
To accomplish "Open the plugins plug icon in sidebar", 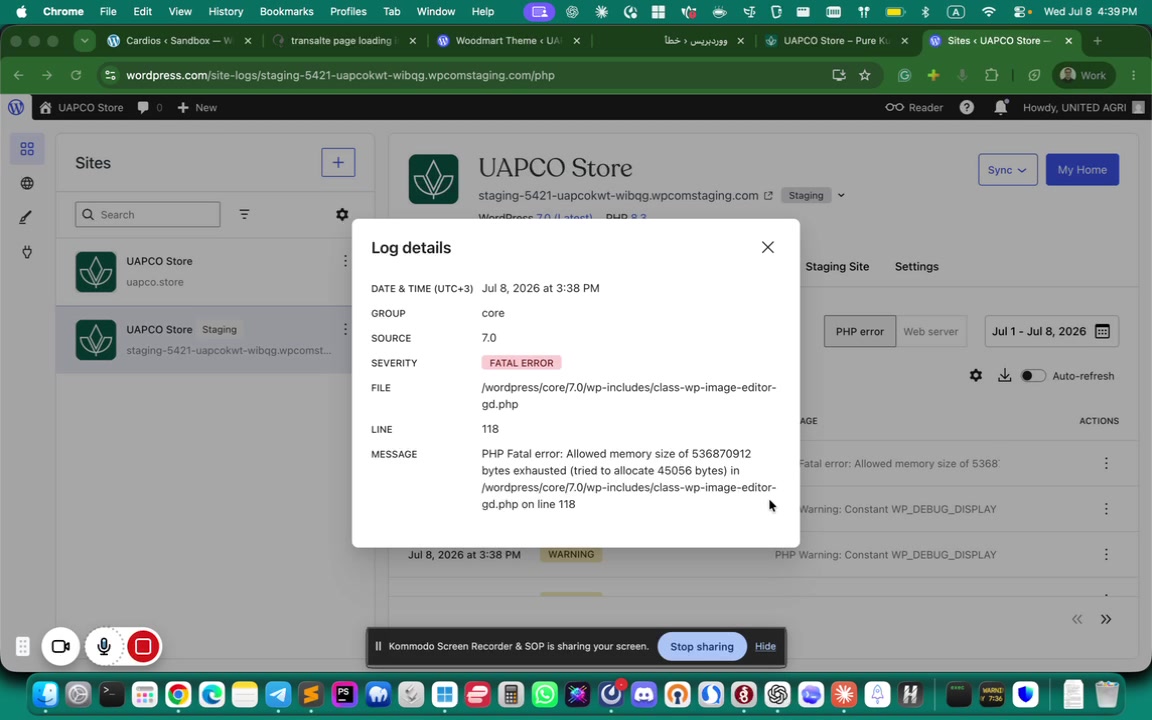I will (27, 252).
